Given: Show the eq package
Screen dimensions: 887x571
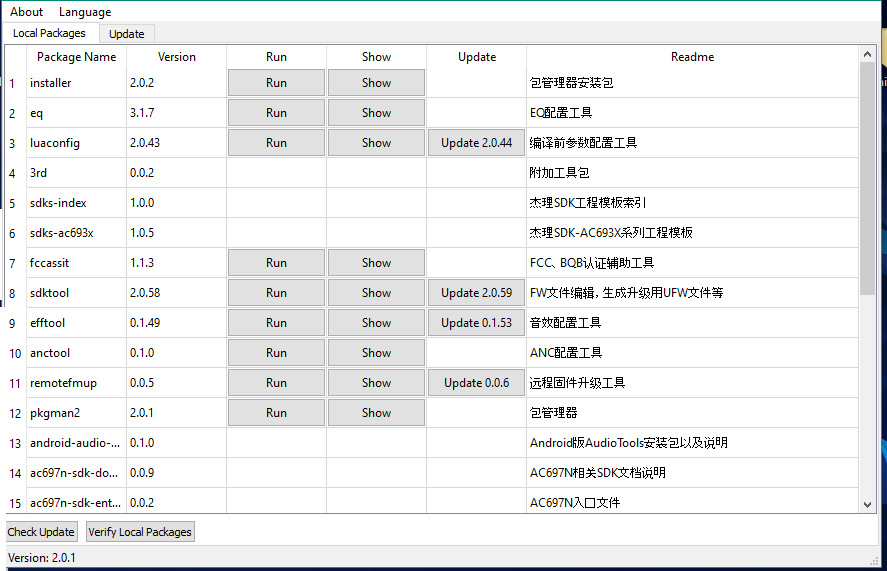Looking at the screenshot, I should tap(376, 113).
